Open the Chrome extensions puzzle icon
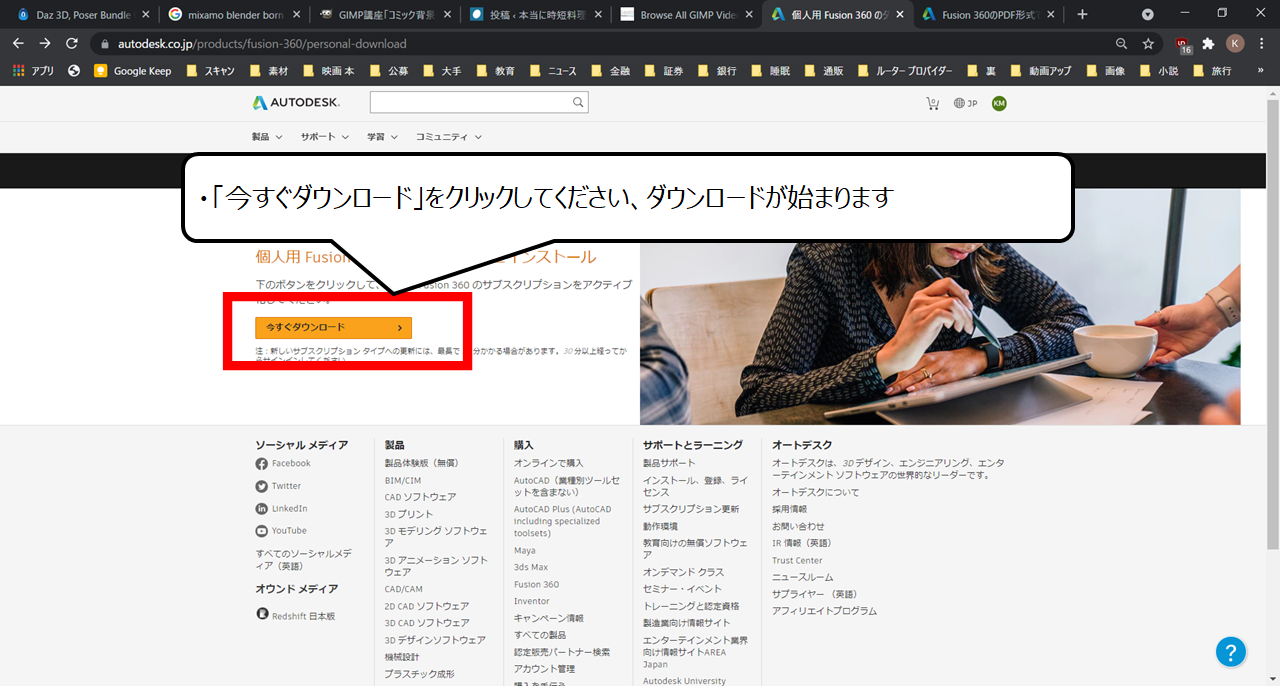This screenshot has width=1280, height=686. [1208, 44]
